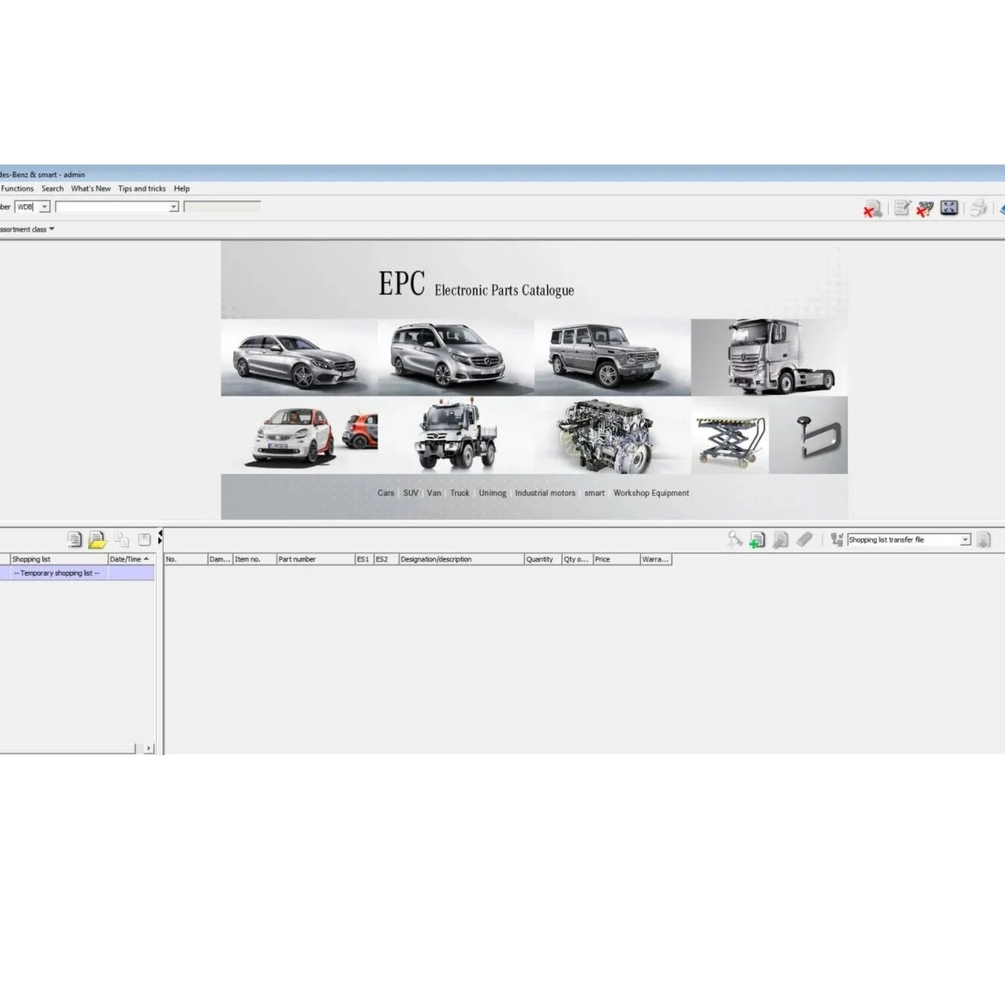Viewport: 1005px width, 1005px height.
Task: Click the Shopping list column header
Action: (x=59, y=559)
